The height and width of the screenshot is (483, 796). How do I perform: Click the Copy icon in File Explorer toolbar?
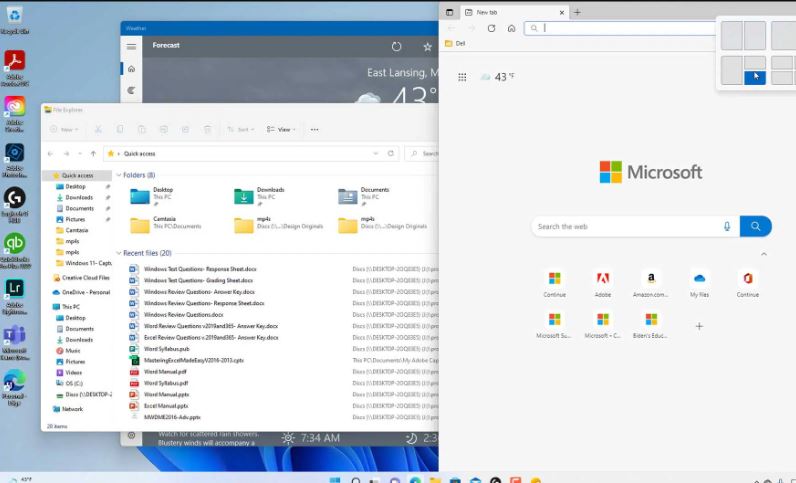[x=120, y=130]
